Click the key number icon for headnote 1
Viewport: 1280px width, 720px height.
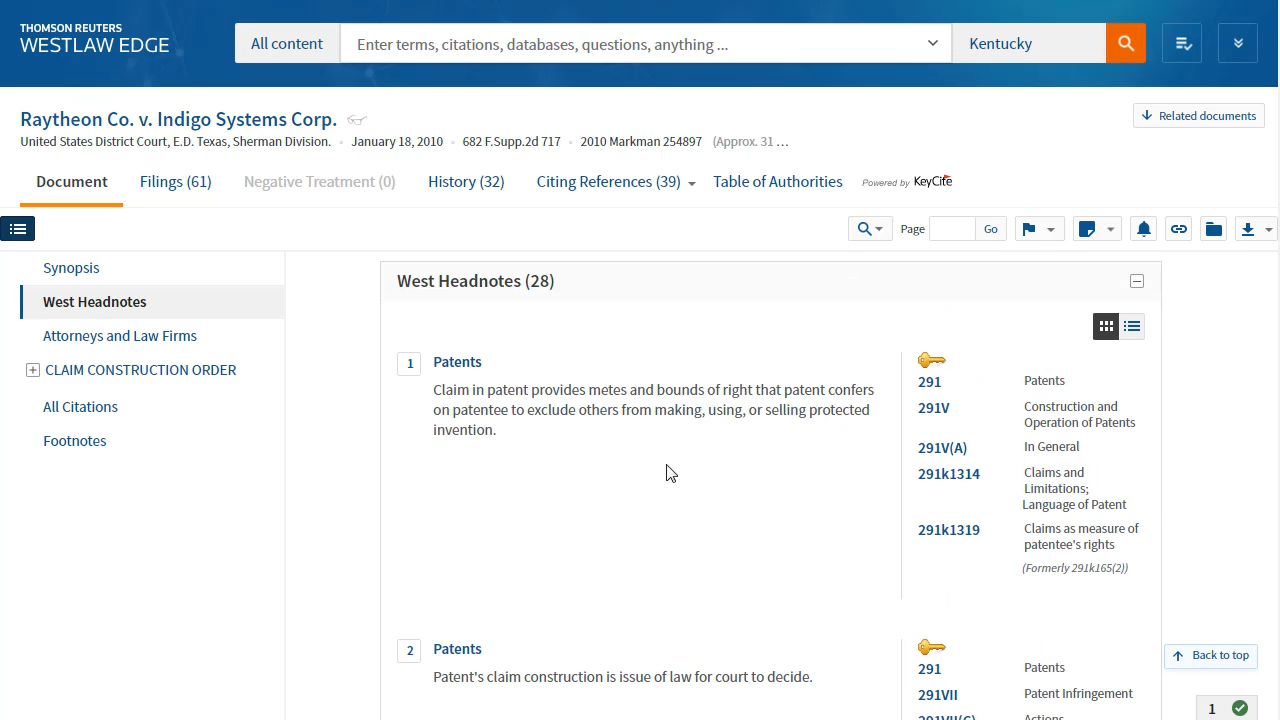click(931, 360)
